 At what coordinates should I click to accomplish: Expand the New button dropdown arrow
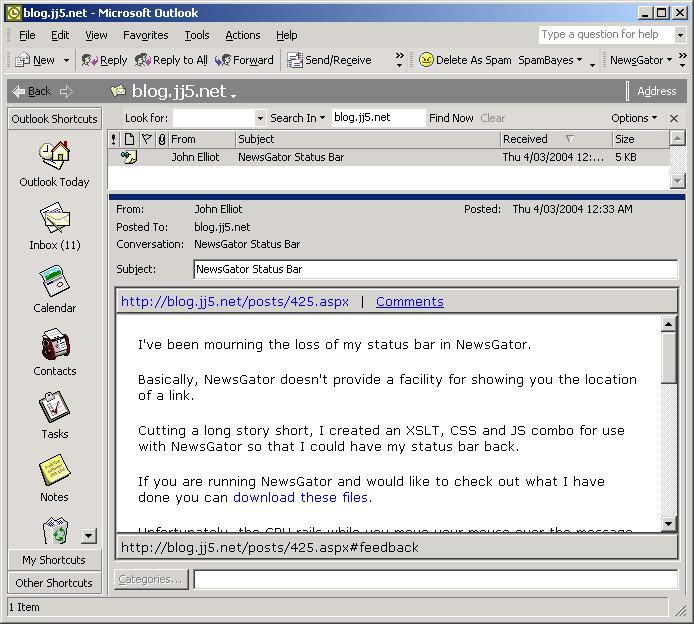(x=66, y=60)
